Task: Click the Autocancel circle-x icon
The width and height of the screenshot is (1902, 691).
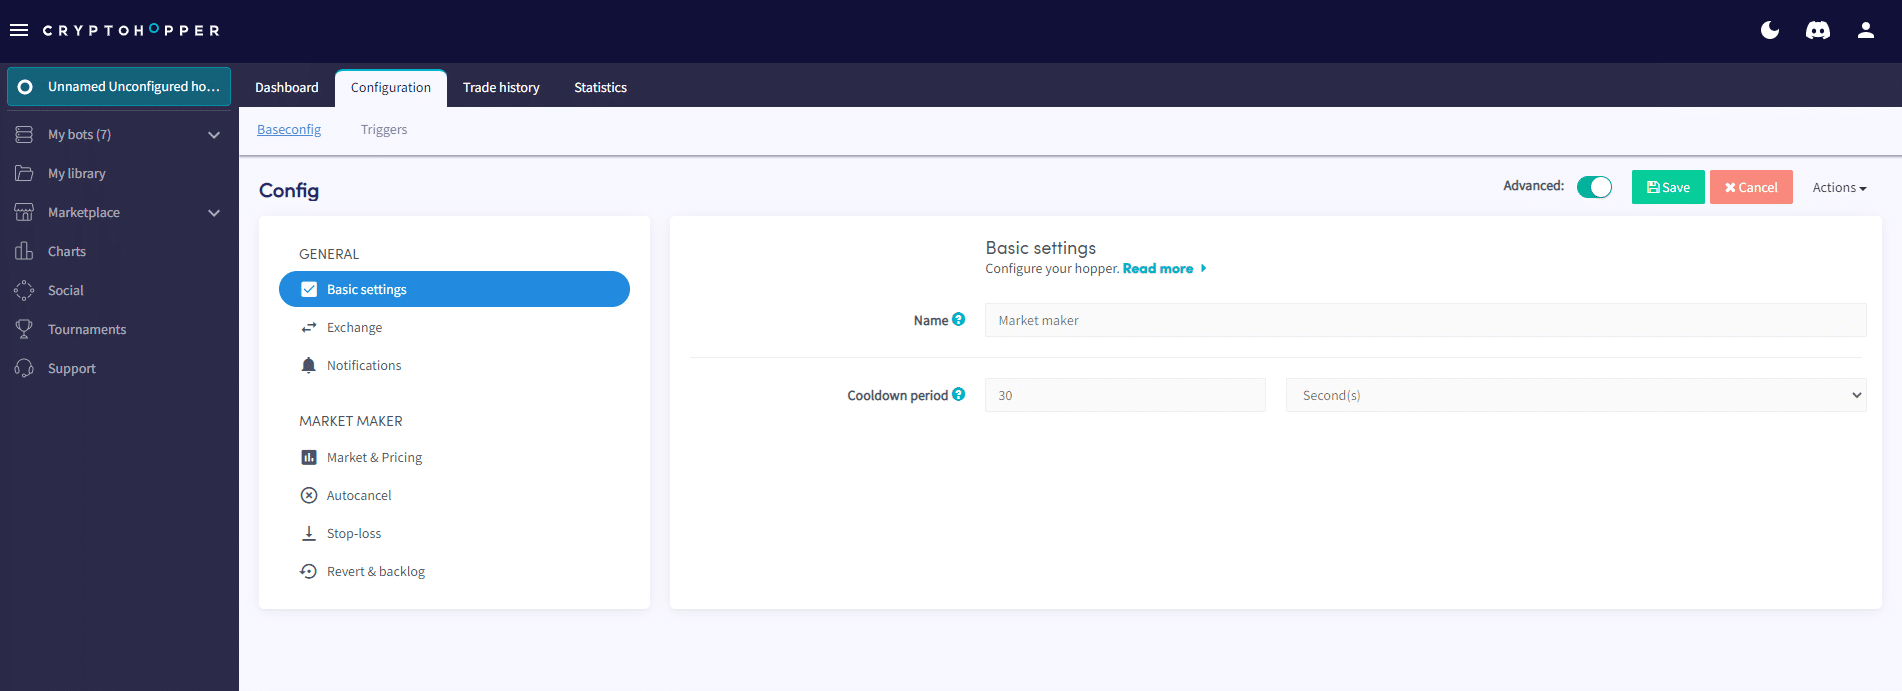Action: coord(309,495)
